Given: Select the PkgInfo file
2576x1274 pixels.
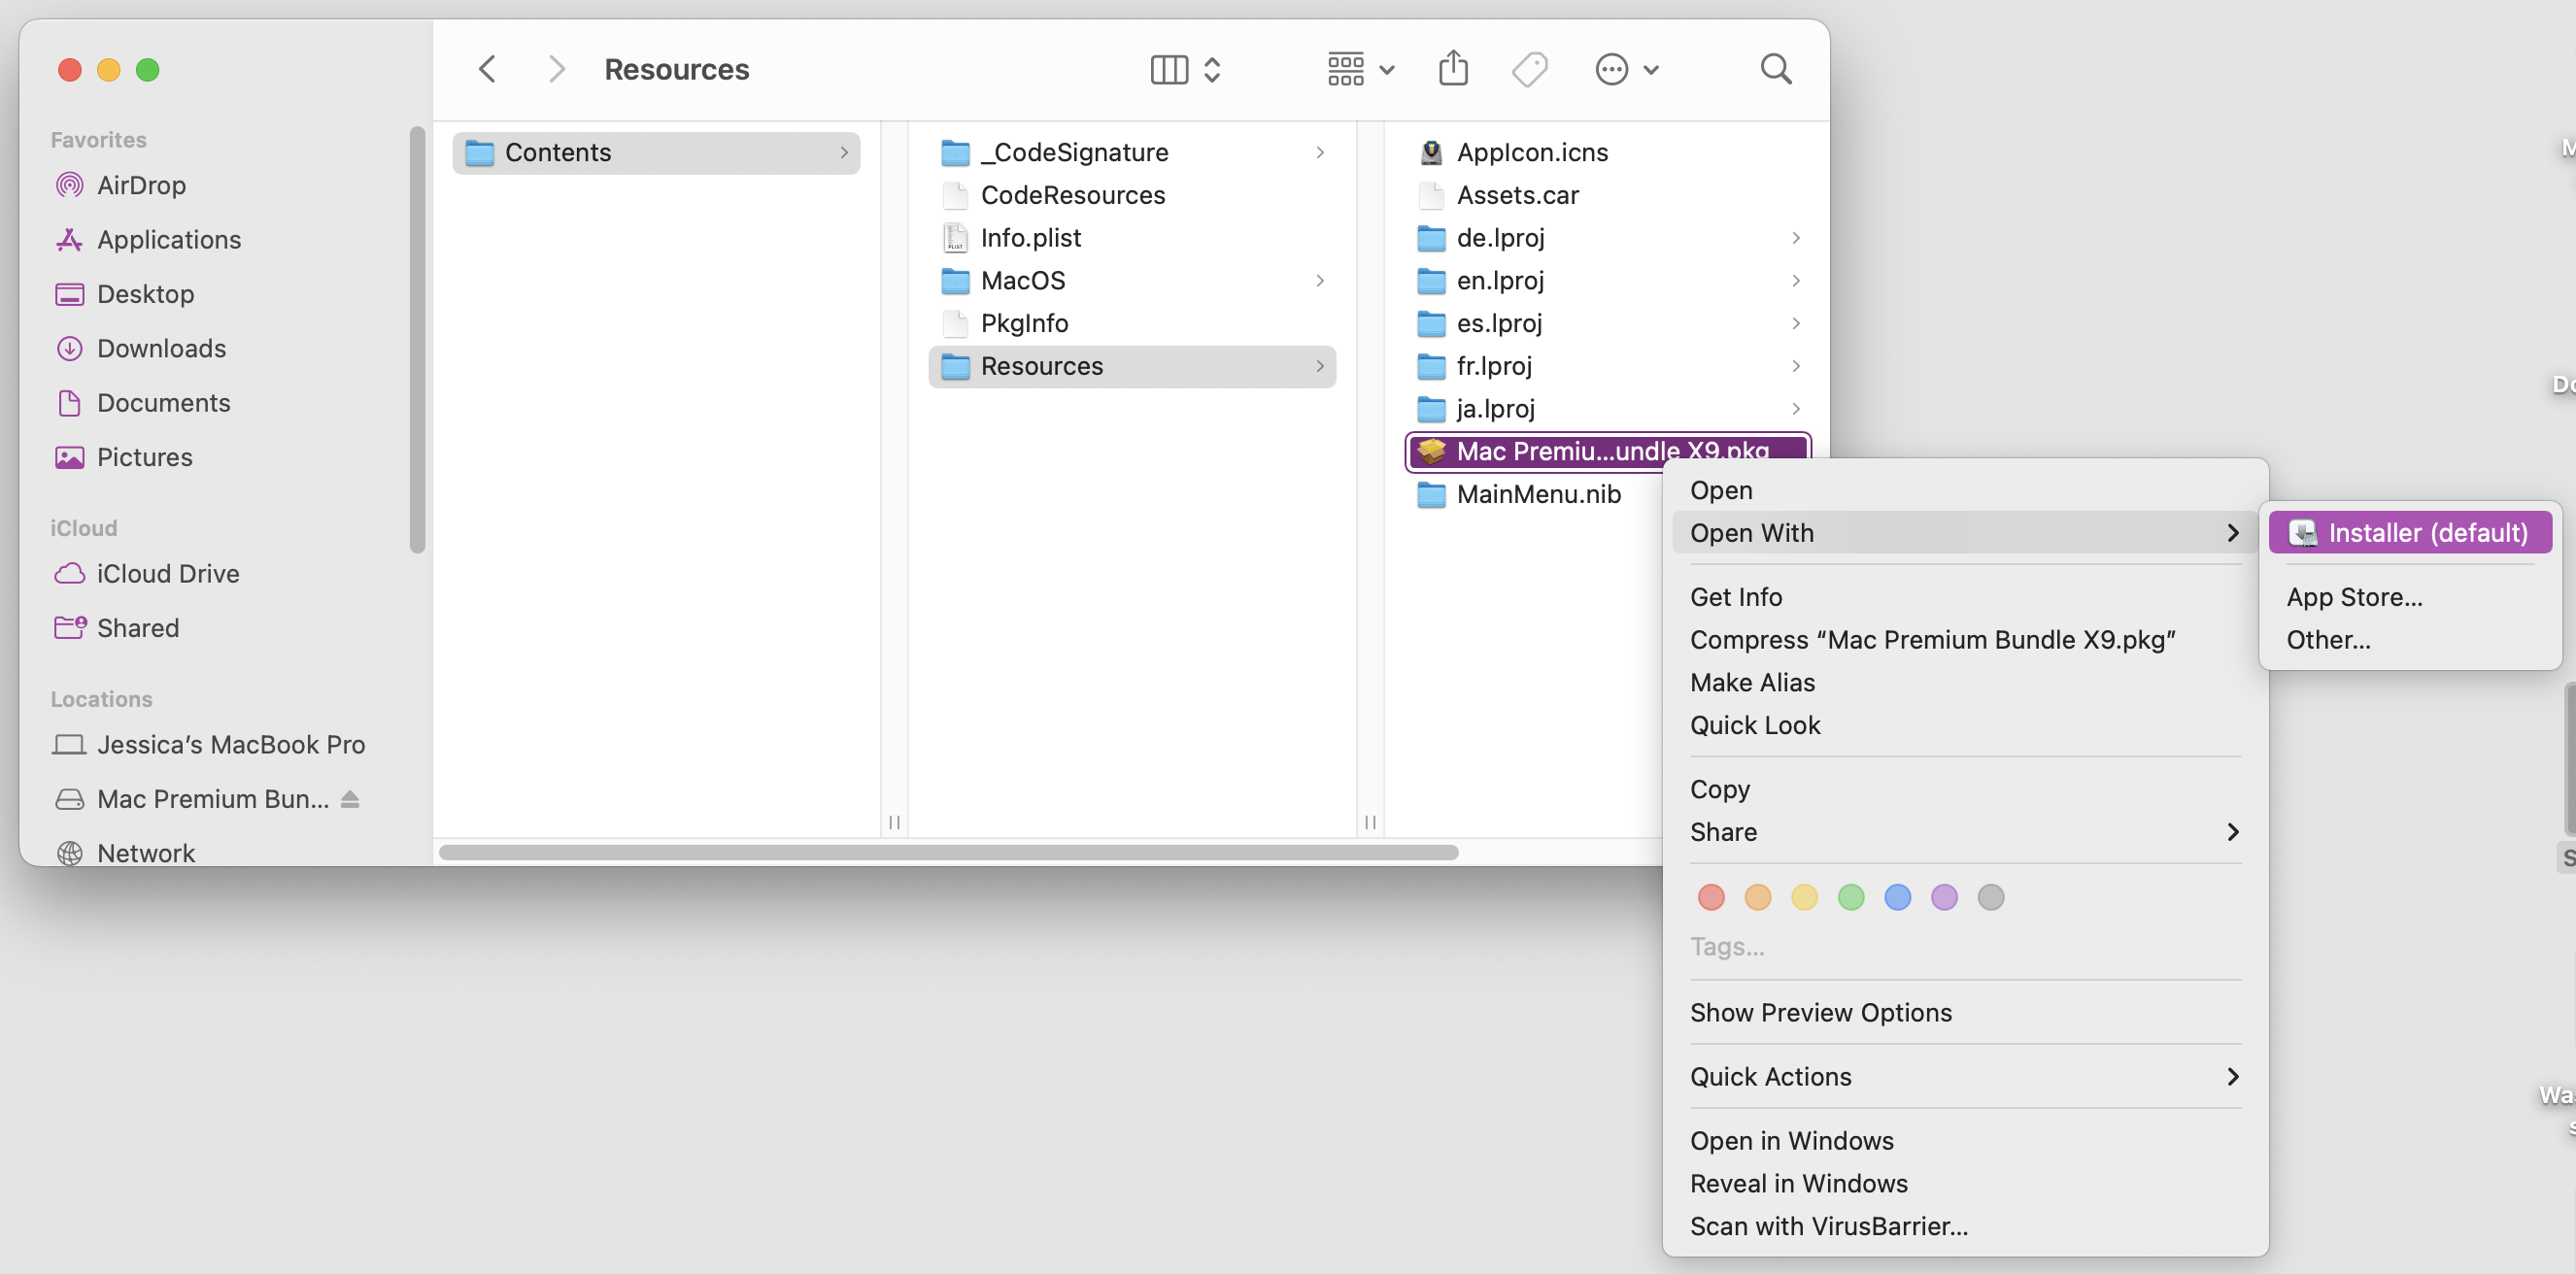Looking at the screenshot, I should click(1132, 323).
